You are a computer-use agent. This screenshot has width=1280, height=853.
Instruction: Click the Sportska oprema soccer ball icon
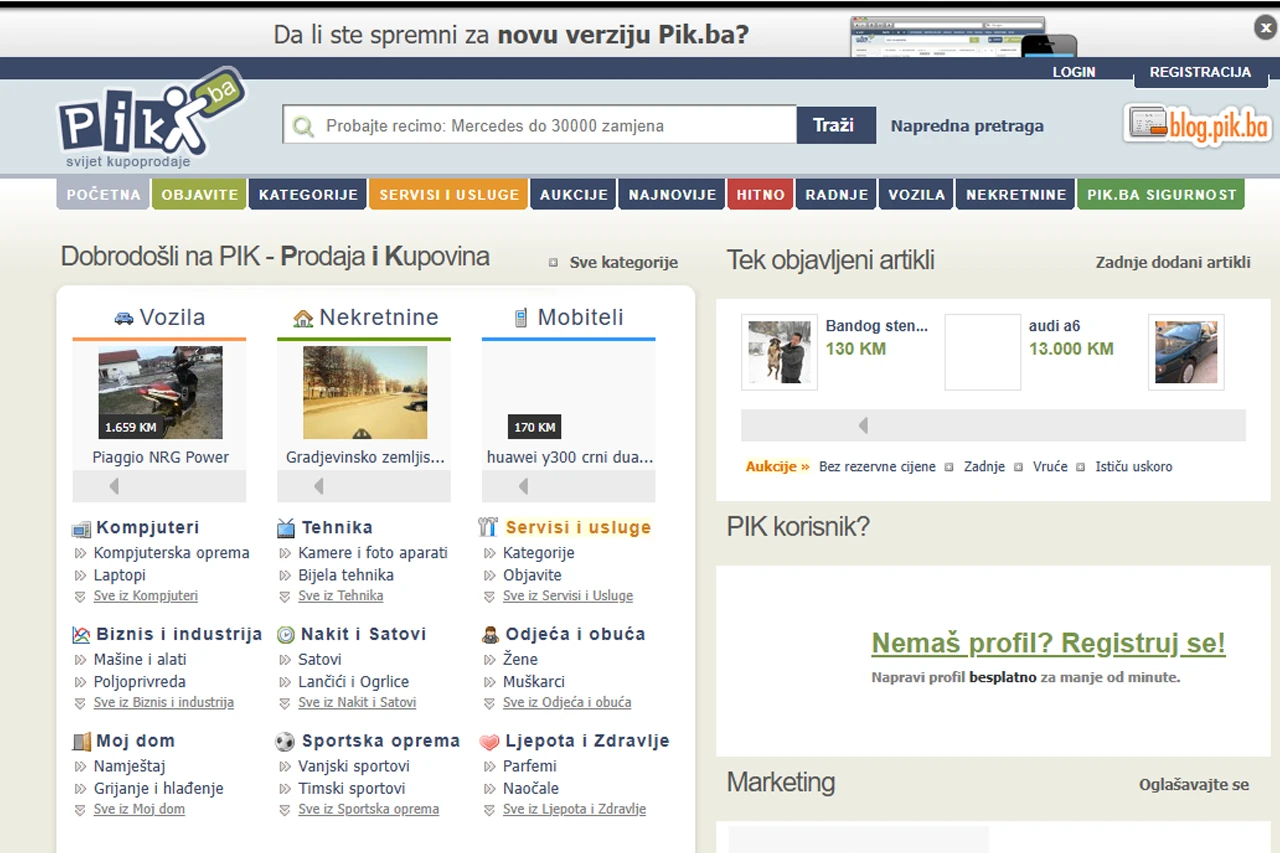click(x=285, y=741)
